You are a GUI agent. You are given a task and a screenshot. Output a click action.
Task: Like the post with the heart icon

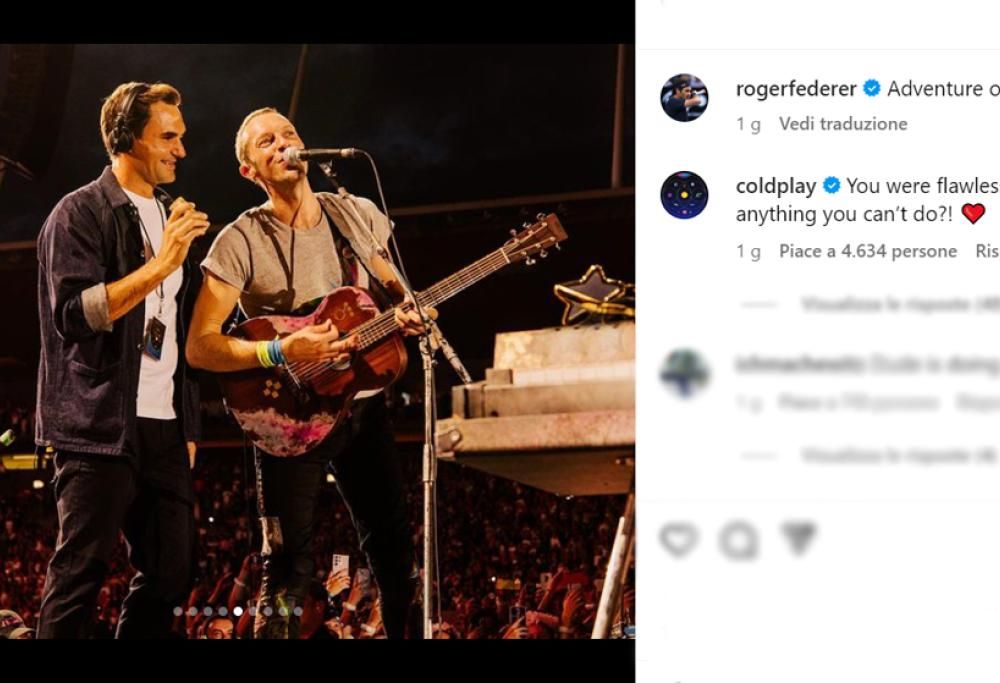(x=677, y=539)
